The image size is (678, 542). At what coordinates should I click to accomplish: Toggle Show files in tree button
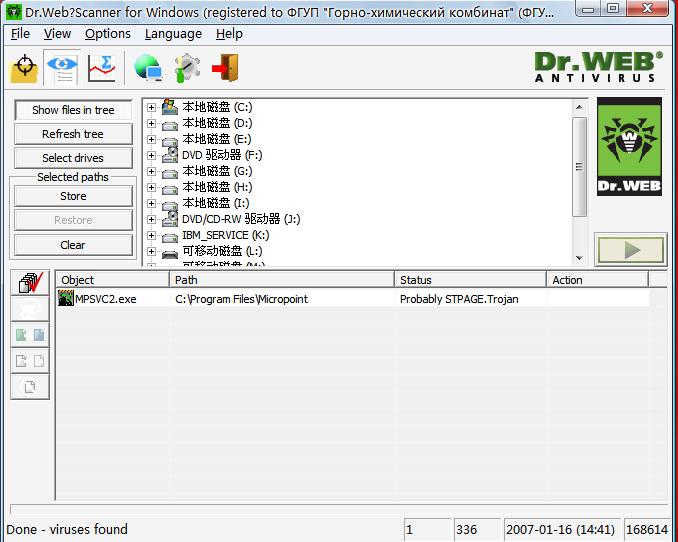(73, 110)
